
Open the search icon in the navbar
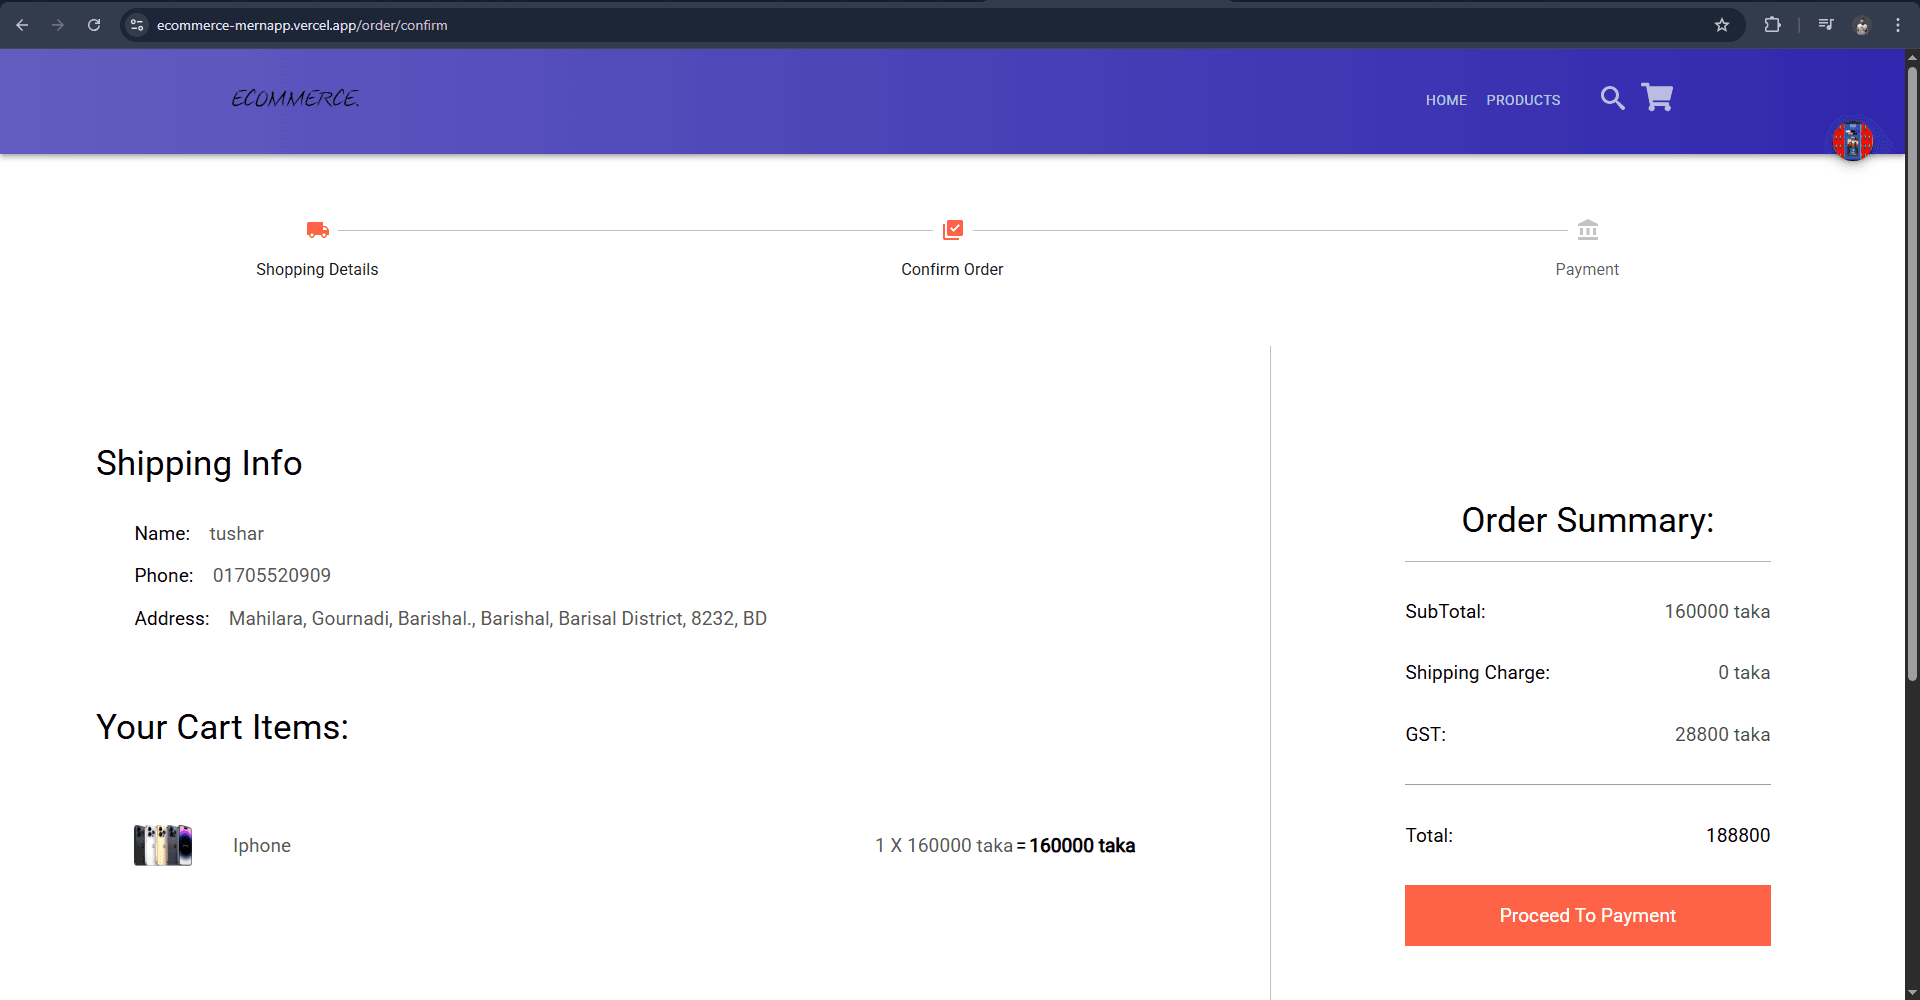click(x=1612, y=98)
